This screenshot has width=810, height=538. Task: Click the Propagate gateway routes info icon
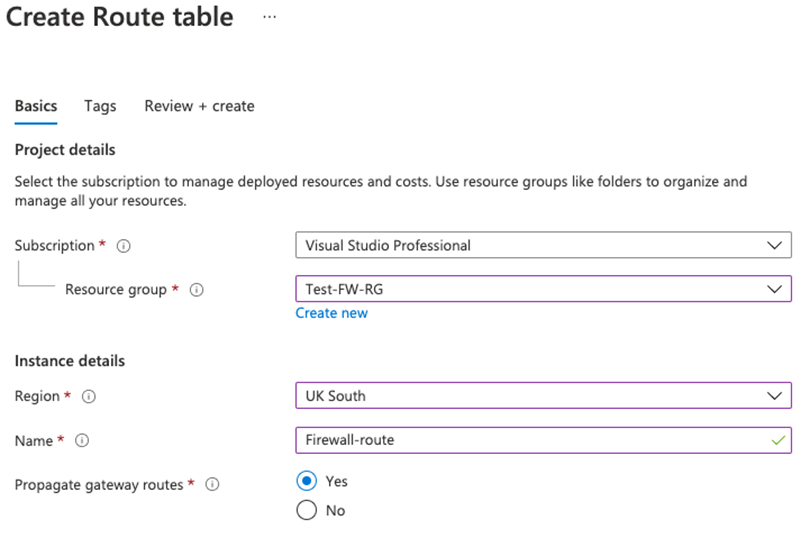coord(211,485)
